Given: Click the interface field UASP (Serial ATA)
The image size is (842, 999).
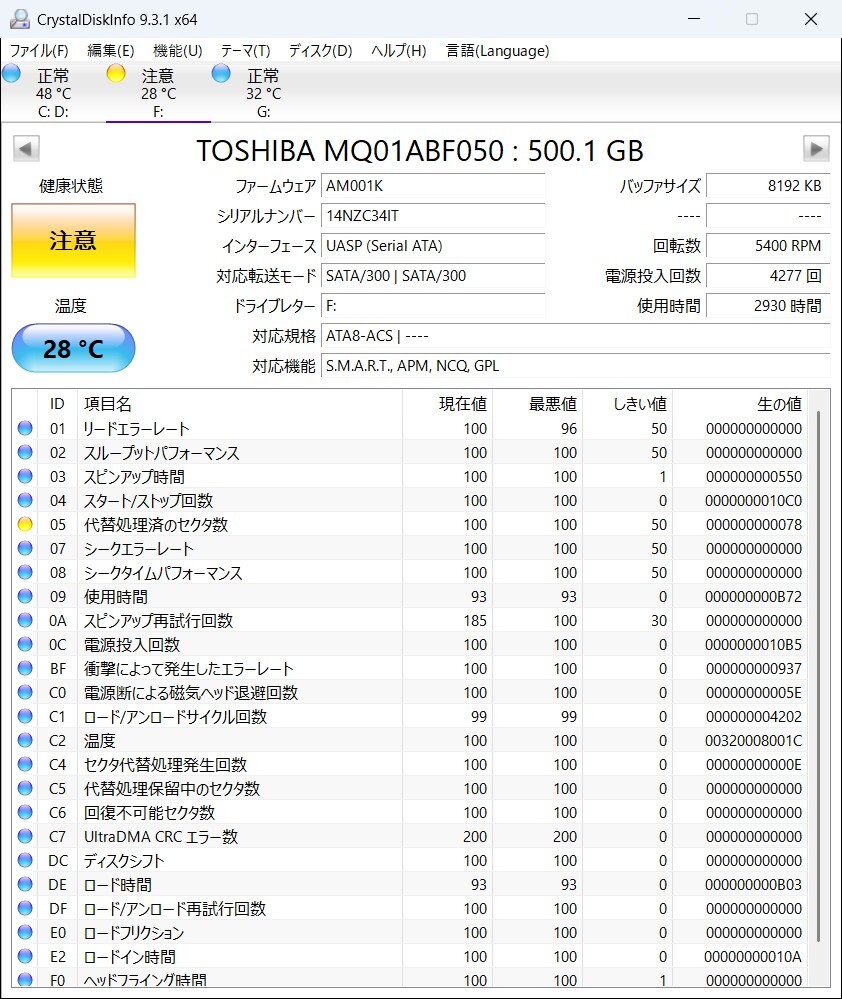Looking at the screenshot, I should pyautogui.click(x=433, y=246).
